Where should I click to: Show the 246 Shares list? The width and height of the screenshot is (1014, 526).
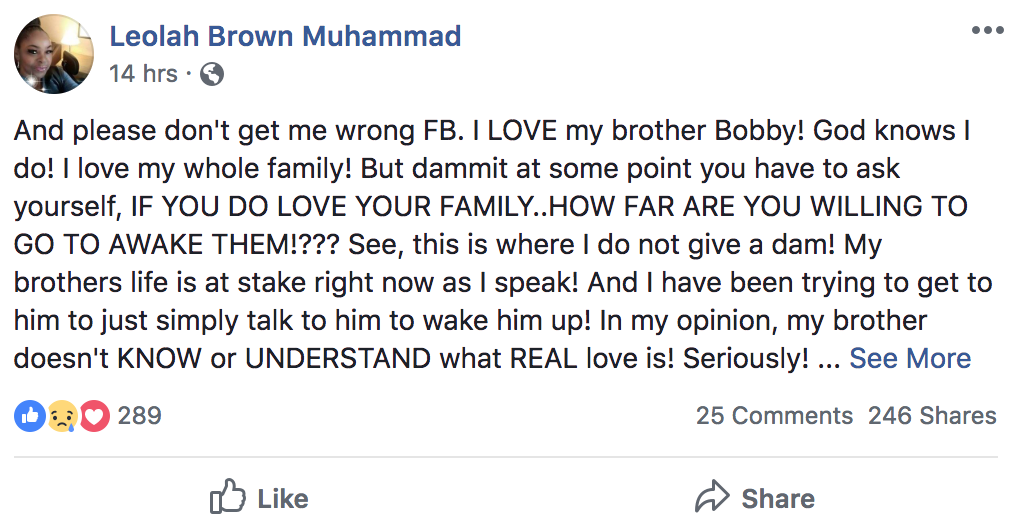[x=932, y=416]
